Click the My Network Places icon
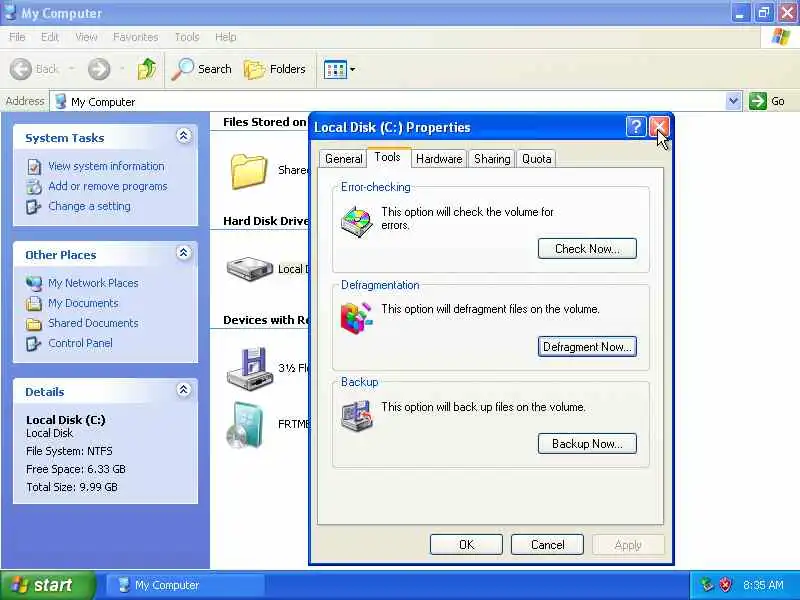Viewport: 800px width, 600px height. click(x=34, y=283)
